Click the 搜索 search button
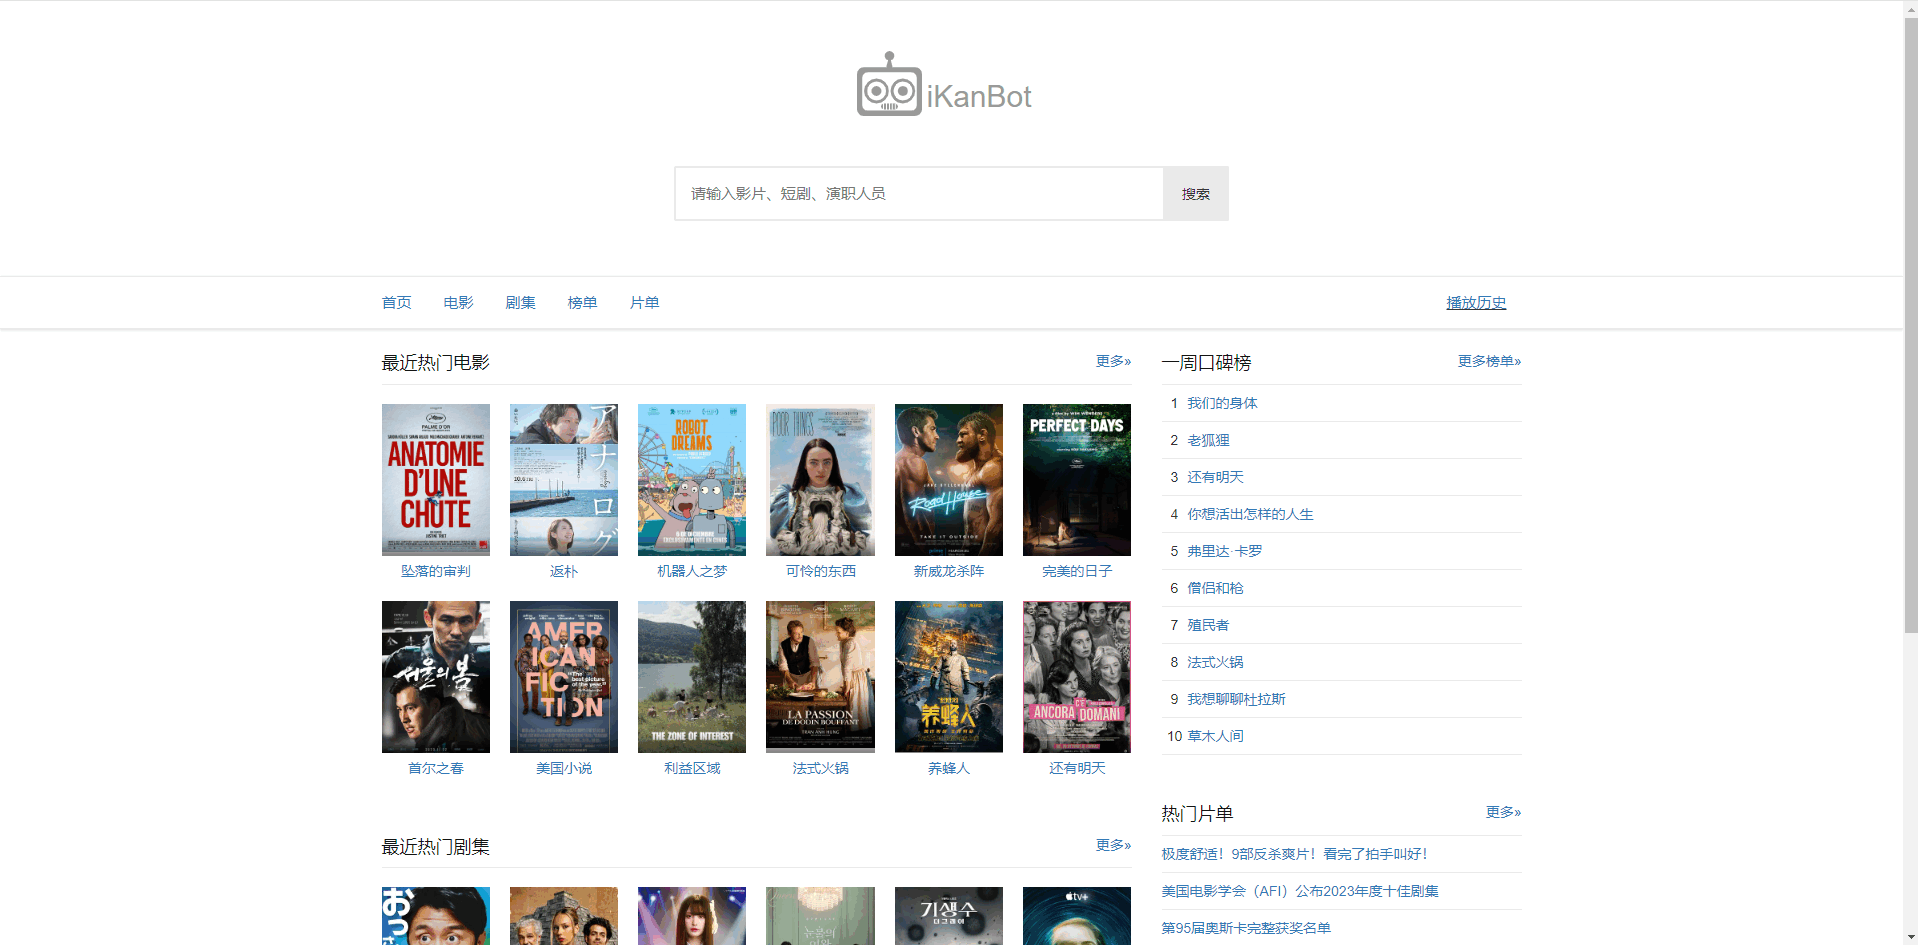1918x945 pixels. pos(1195,194)
